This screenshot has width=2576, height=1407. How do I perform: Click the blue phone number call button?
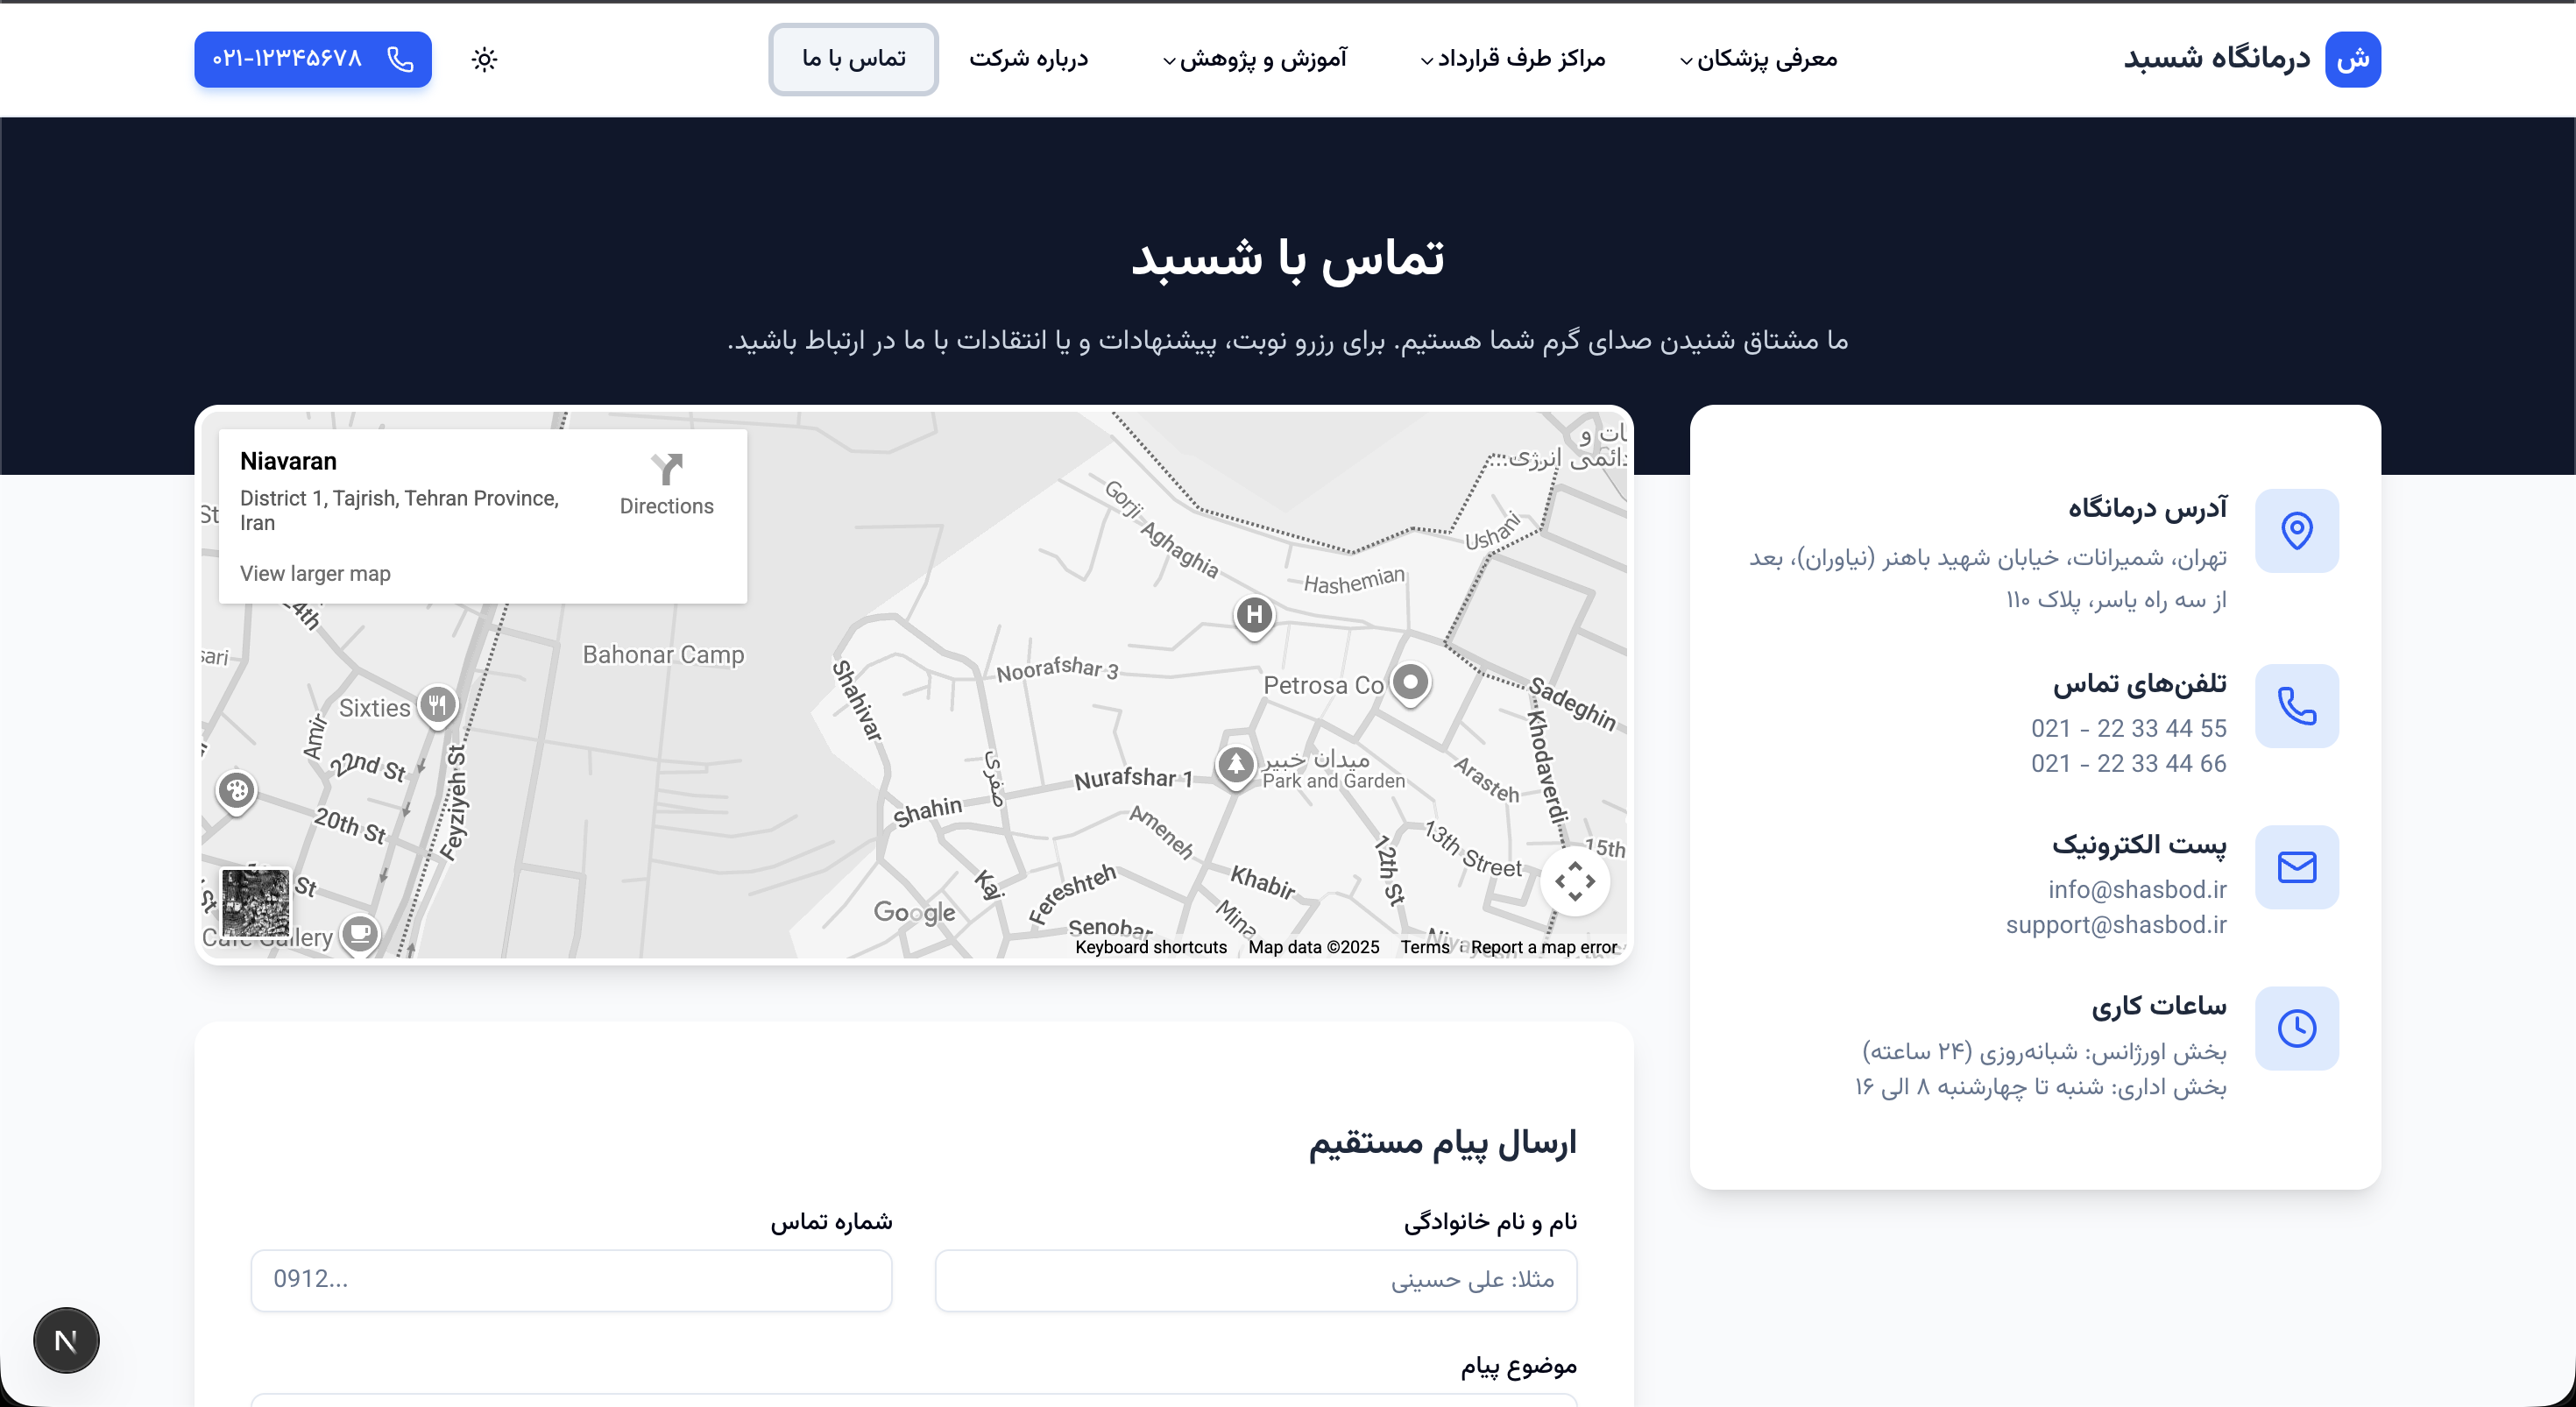click(x=312, y=59)
